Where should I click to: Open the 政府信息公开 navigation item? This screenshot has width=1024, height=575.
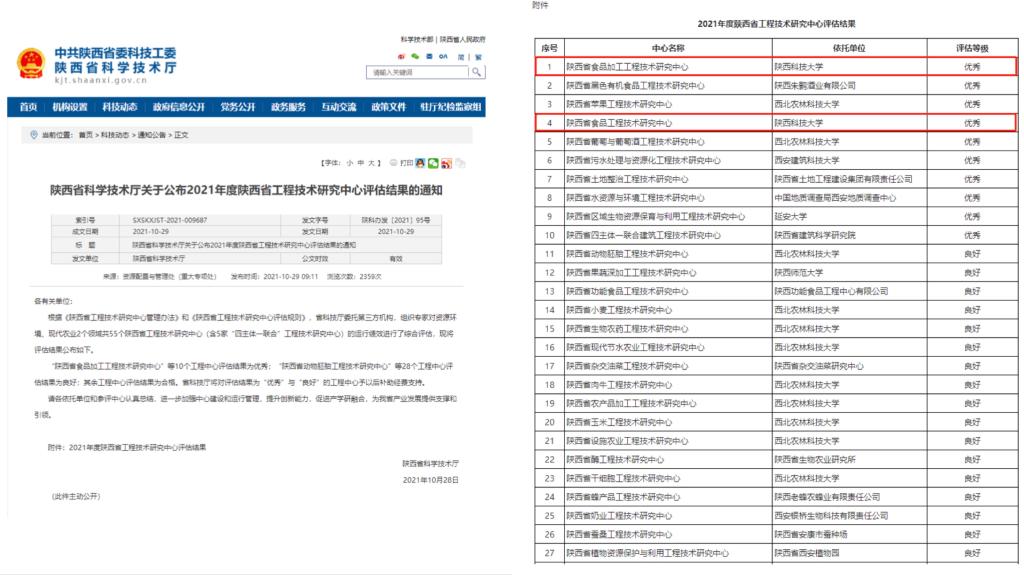(179, 107)
